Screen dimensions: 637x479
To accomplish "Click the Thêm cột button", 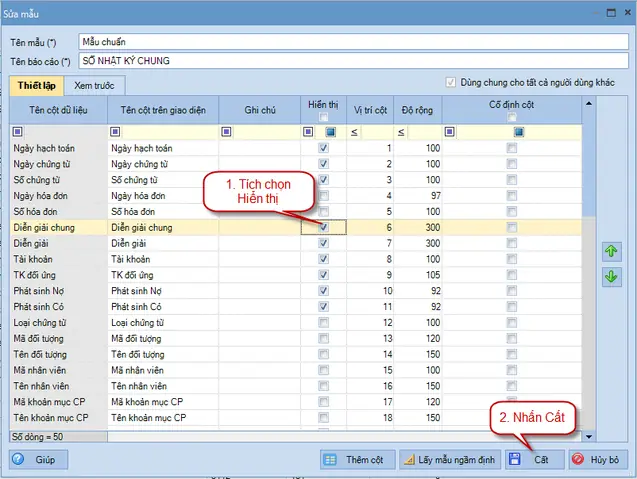I will (358, 459).
